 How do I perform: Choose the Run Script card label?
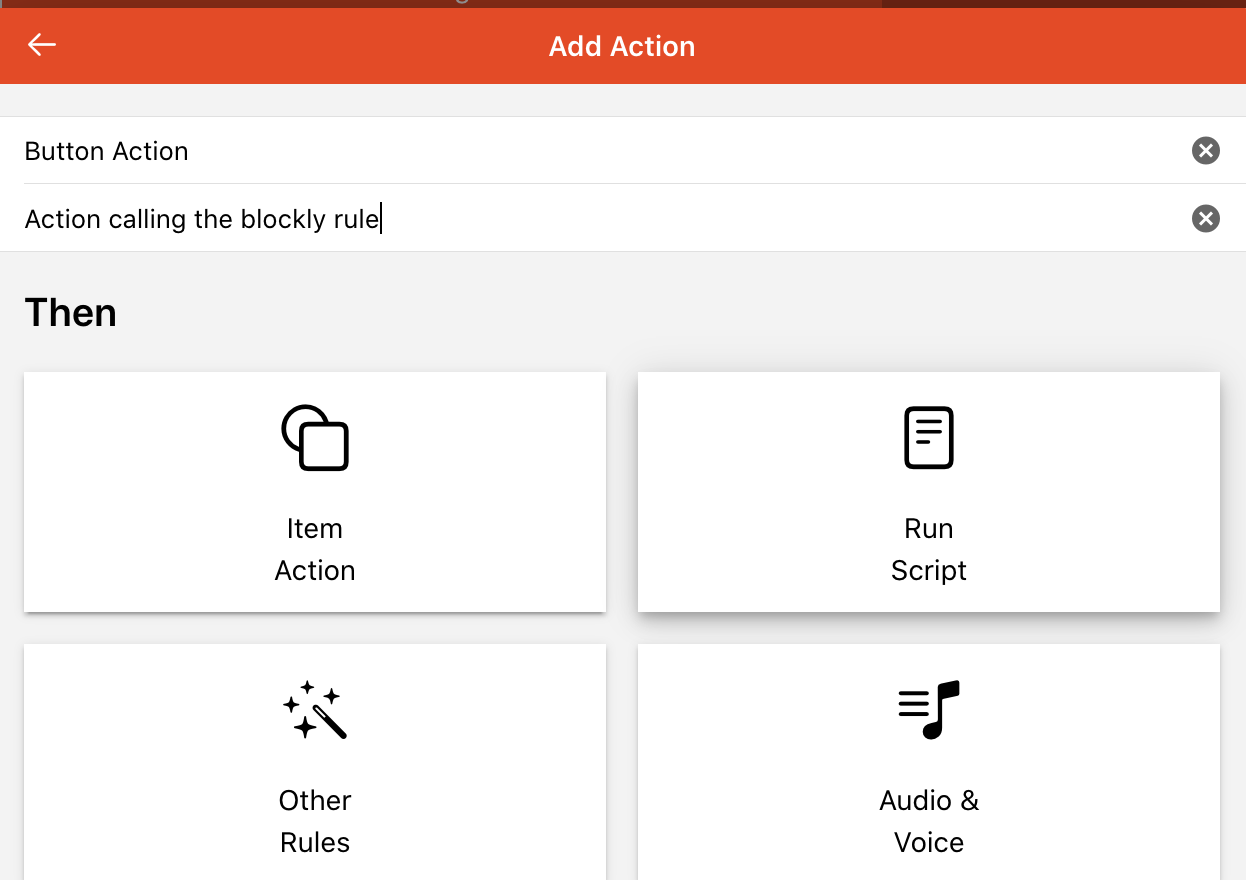[929, 549]
